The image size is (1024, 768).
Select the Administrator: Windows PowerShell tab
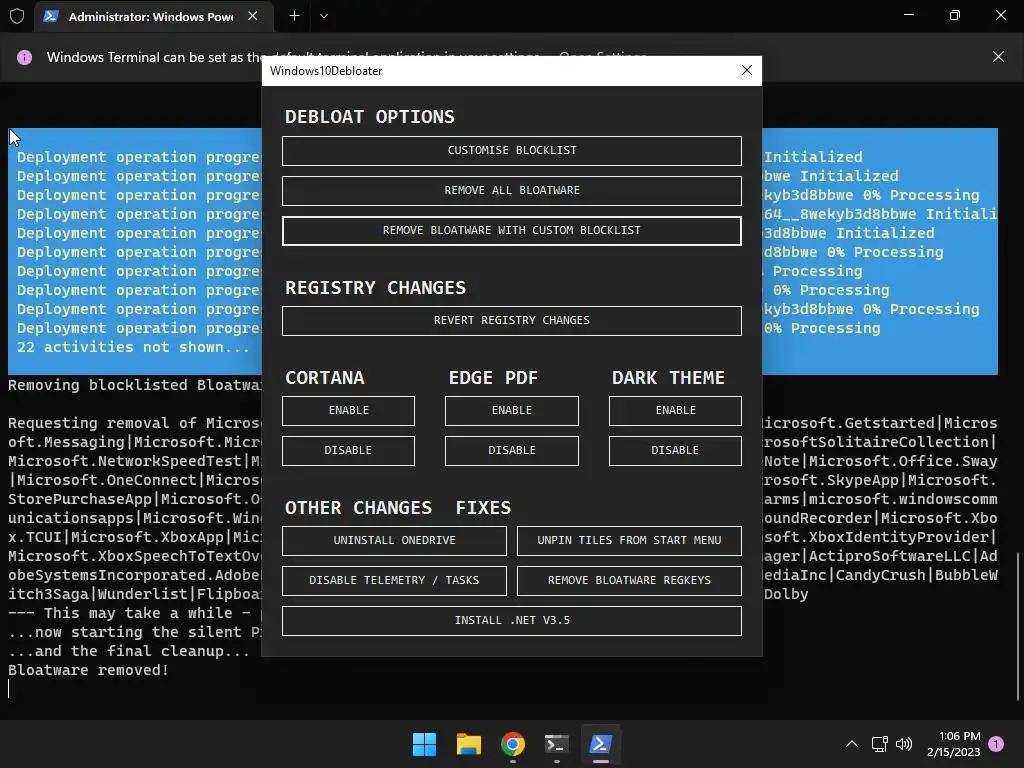pos(153,16)
